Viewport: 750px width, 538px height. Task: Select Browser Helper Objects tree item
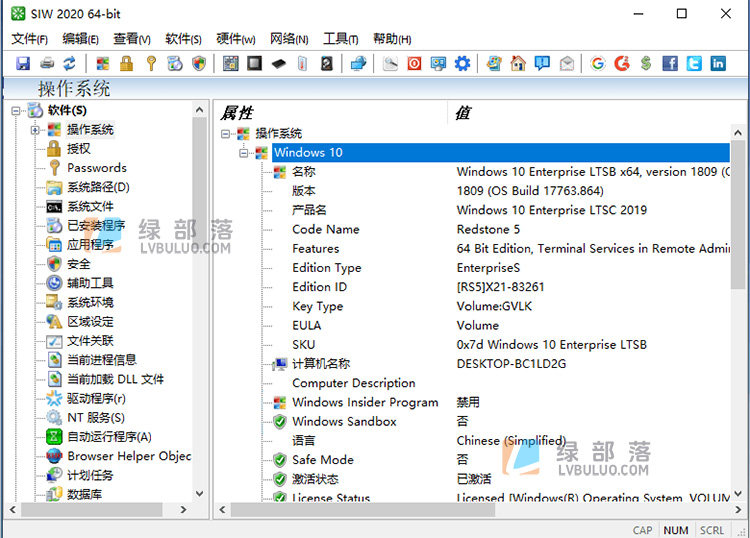(129, 456)
